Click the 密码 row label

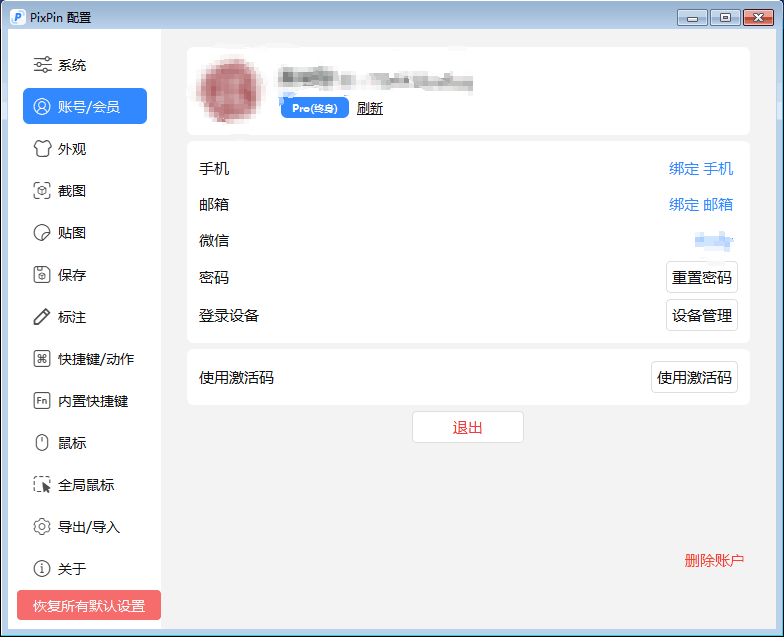[214, 278]
